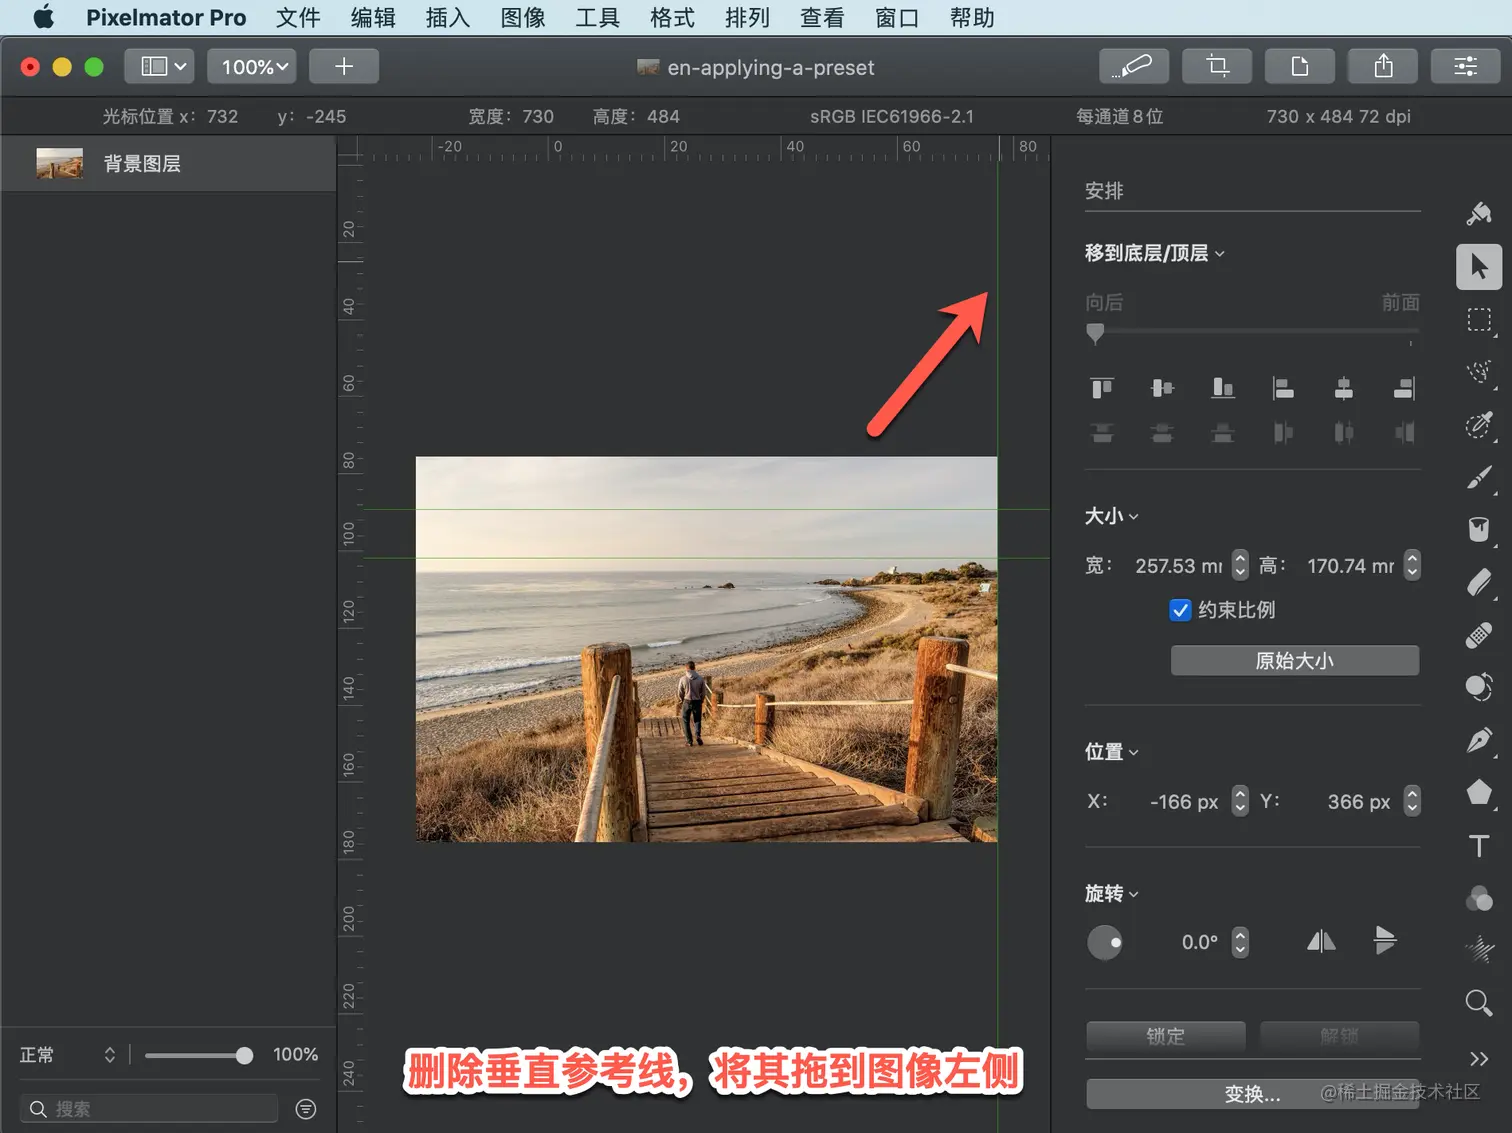Toggle the tool options sliders button
Screen dimensions: 1512x1133
(1466, 67)
